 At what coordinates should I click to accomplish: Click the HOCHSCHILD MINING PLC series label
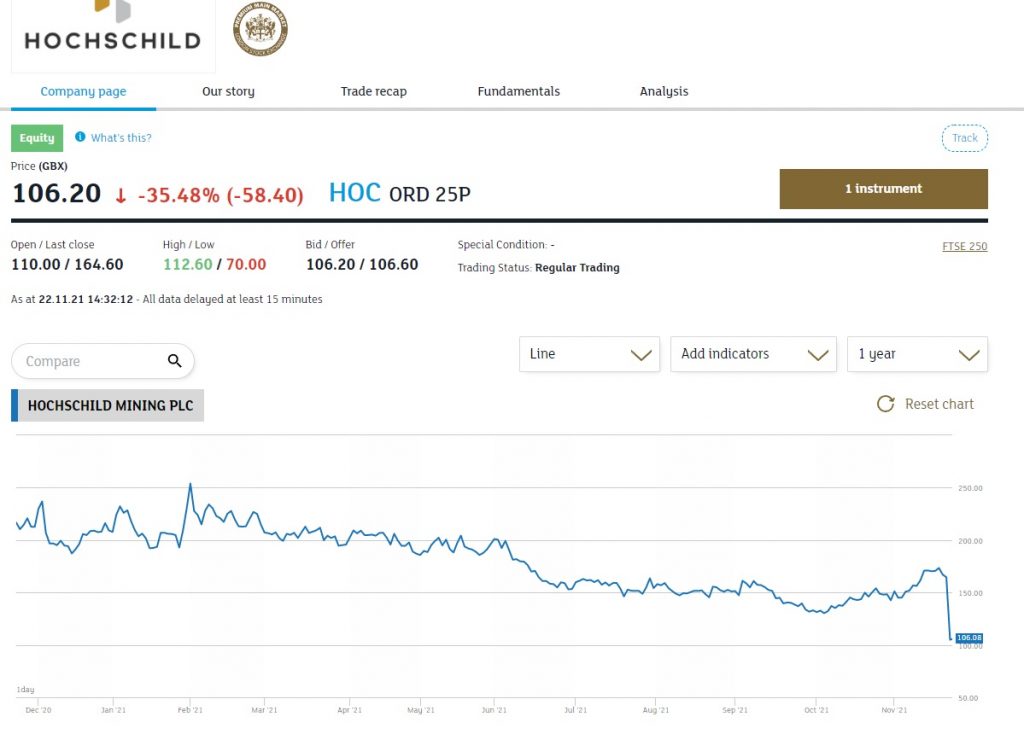click(108, 406)
